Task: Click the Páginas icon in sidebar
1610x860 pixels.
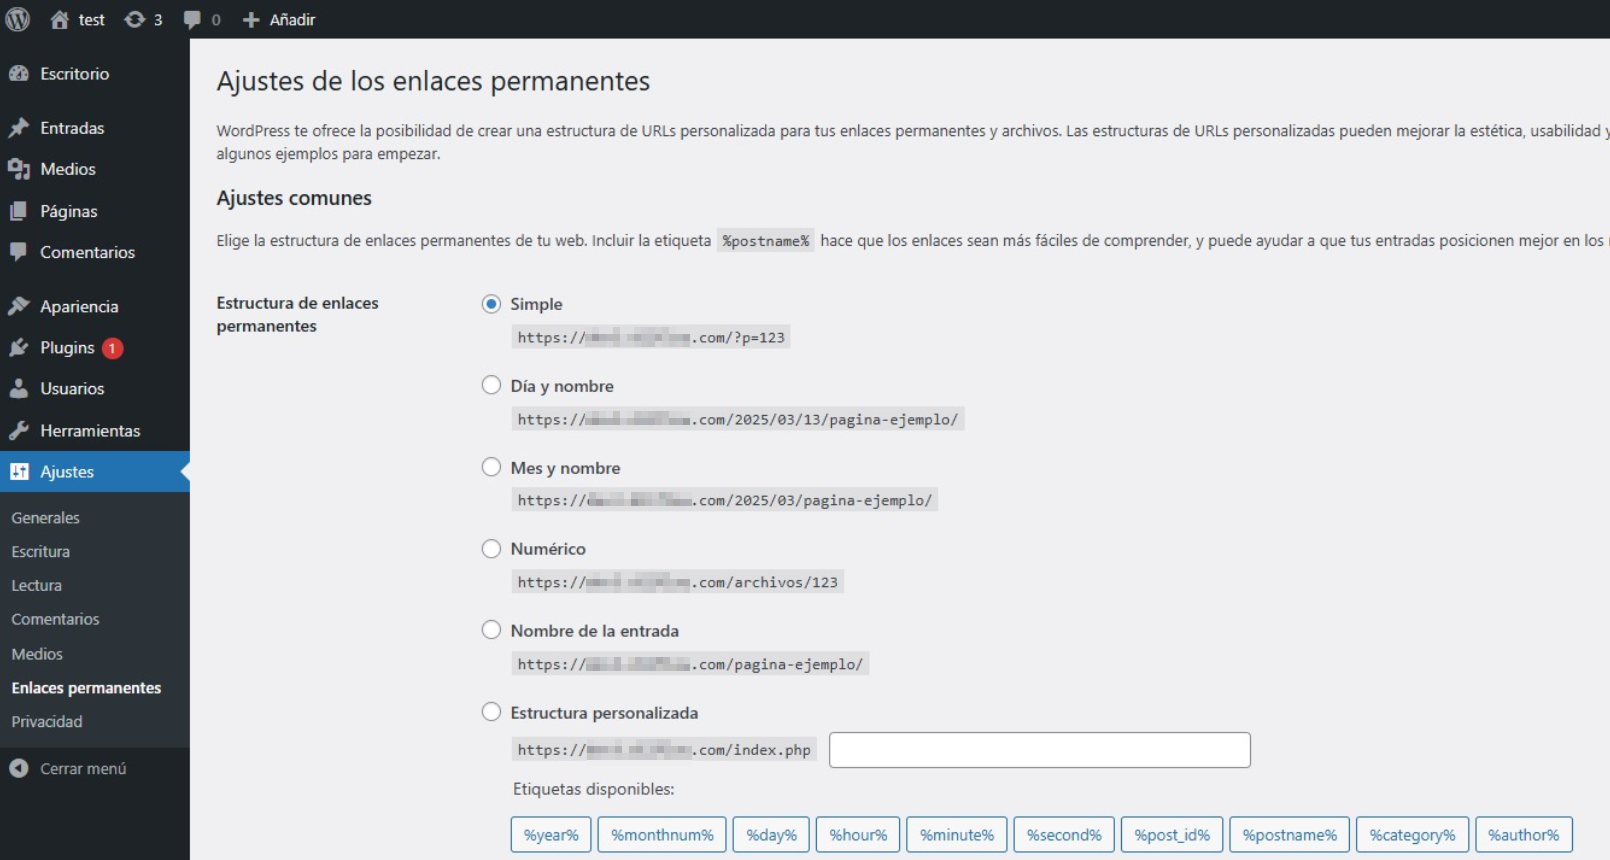Action: coord(19,211)
